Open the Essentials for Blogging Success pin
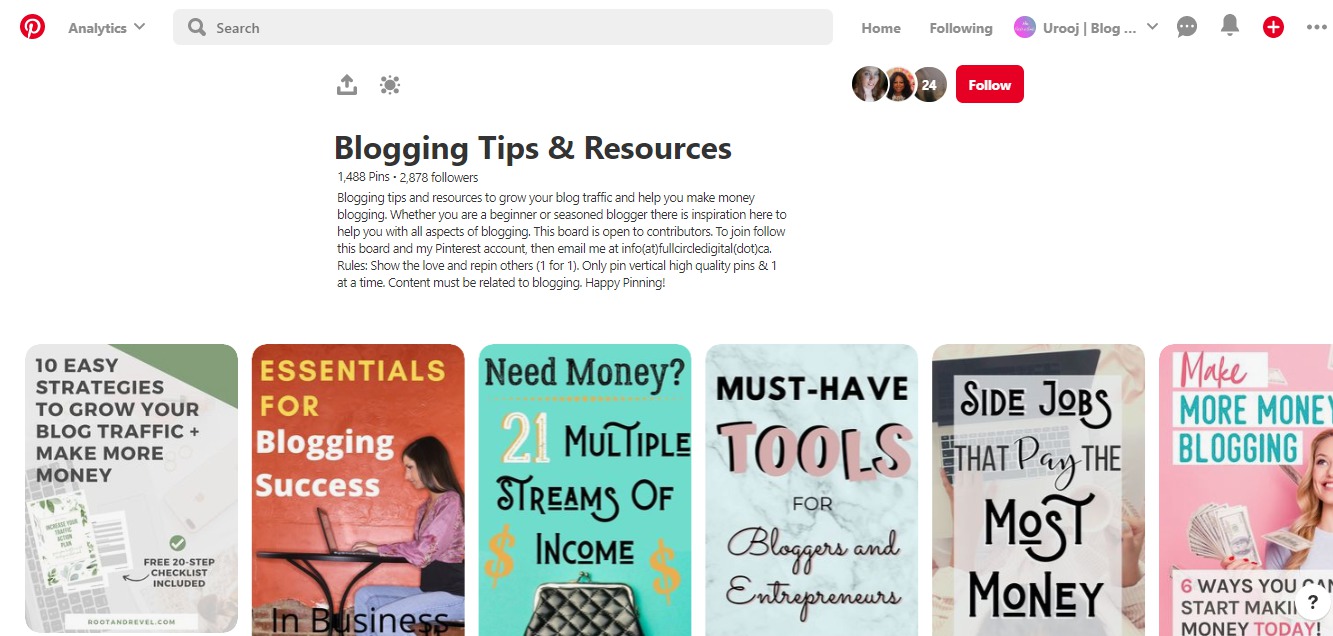This screenshot has height=636, width=1333. tap(358, 489)
